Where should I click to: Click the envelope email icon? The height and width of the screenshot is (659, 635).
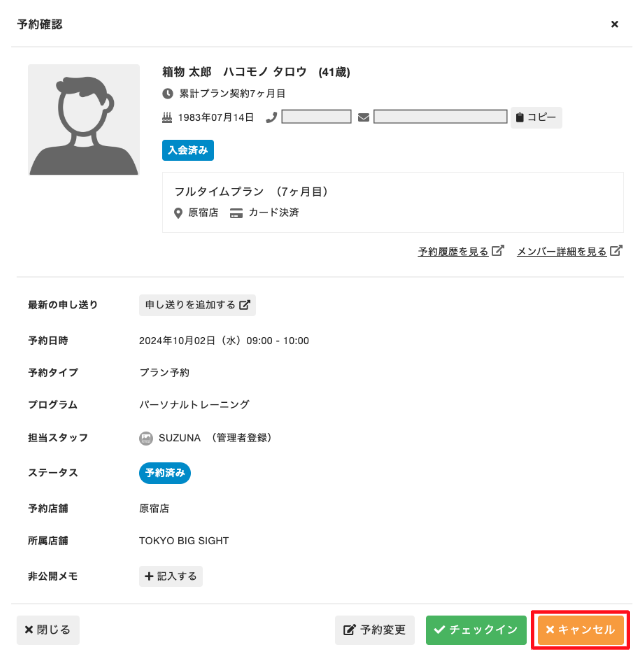click(363, 117)
